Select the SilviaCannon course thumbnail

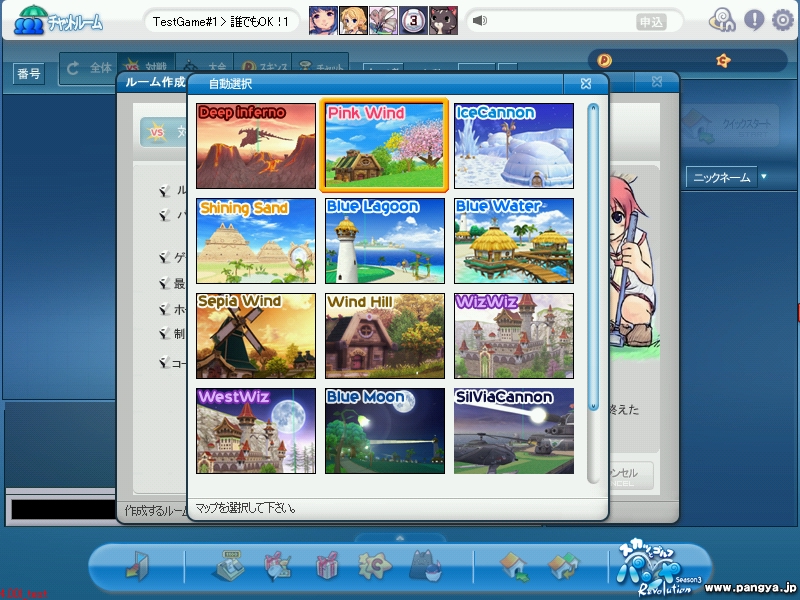coord(513,430)
